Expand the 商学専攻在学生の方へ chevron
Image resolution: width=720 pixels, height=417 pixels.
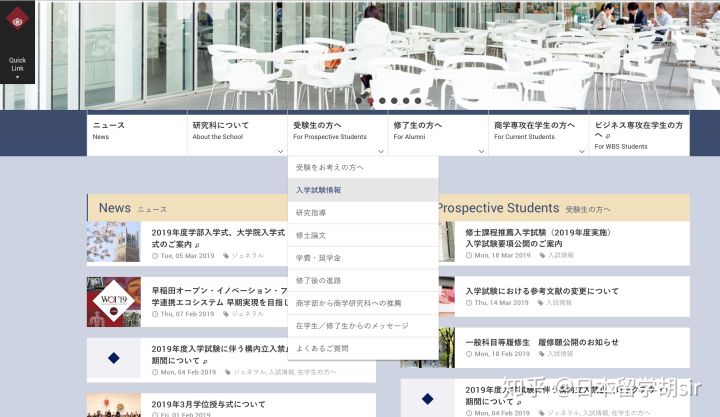(582, 151)
